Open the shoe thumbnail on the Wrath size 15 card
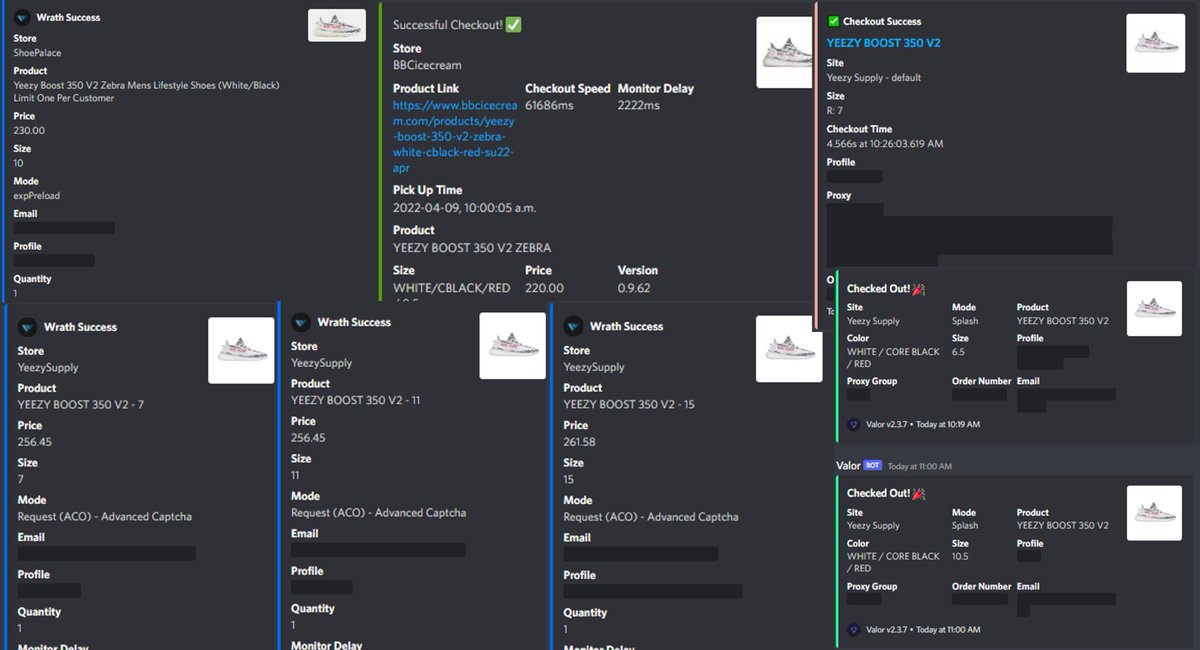The image size is (1200, 650). click(789, 349)
